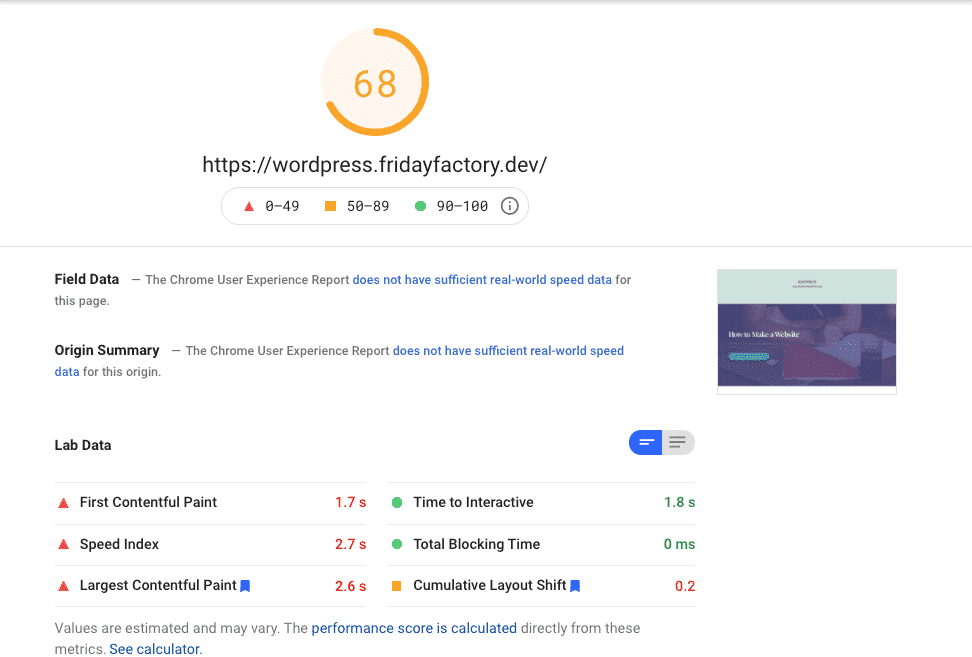
Task: Switch Lab Data to compact bar view
Action: click(x=645, y=443)
